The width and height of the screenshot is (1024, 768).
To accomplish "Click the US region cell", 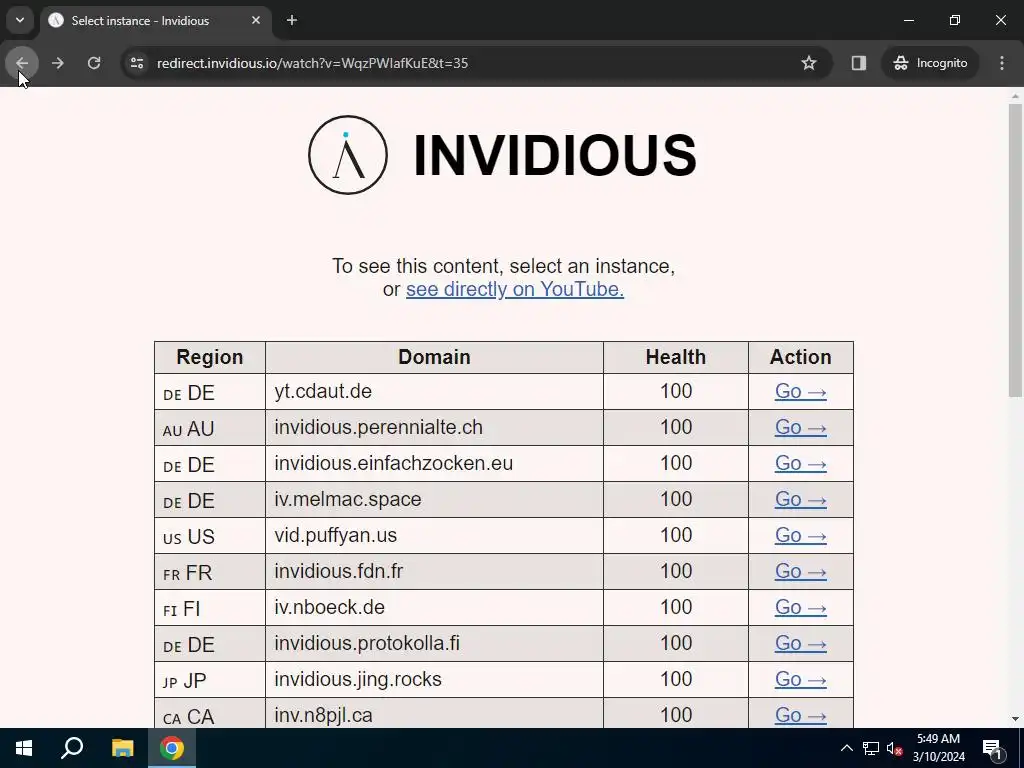I will [x=210, y=536].
